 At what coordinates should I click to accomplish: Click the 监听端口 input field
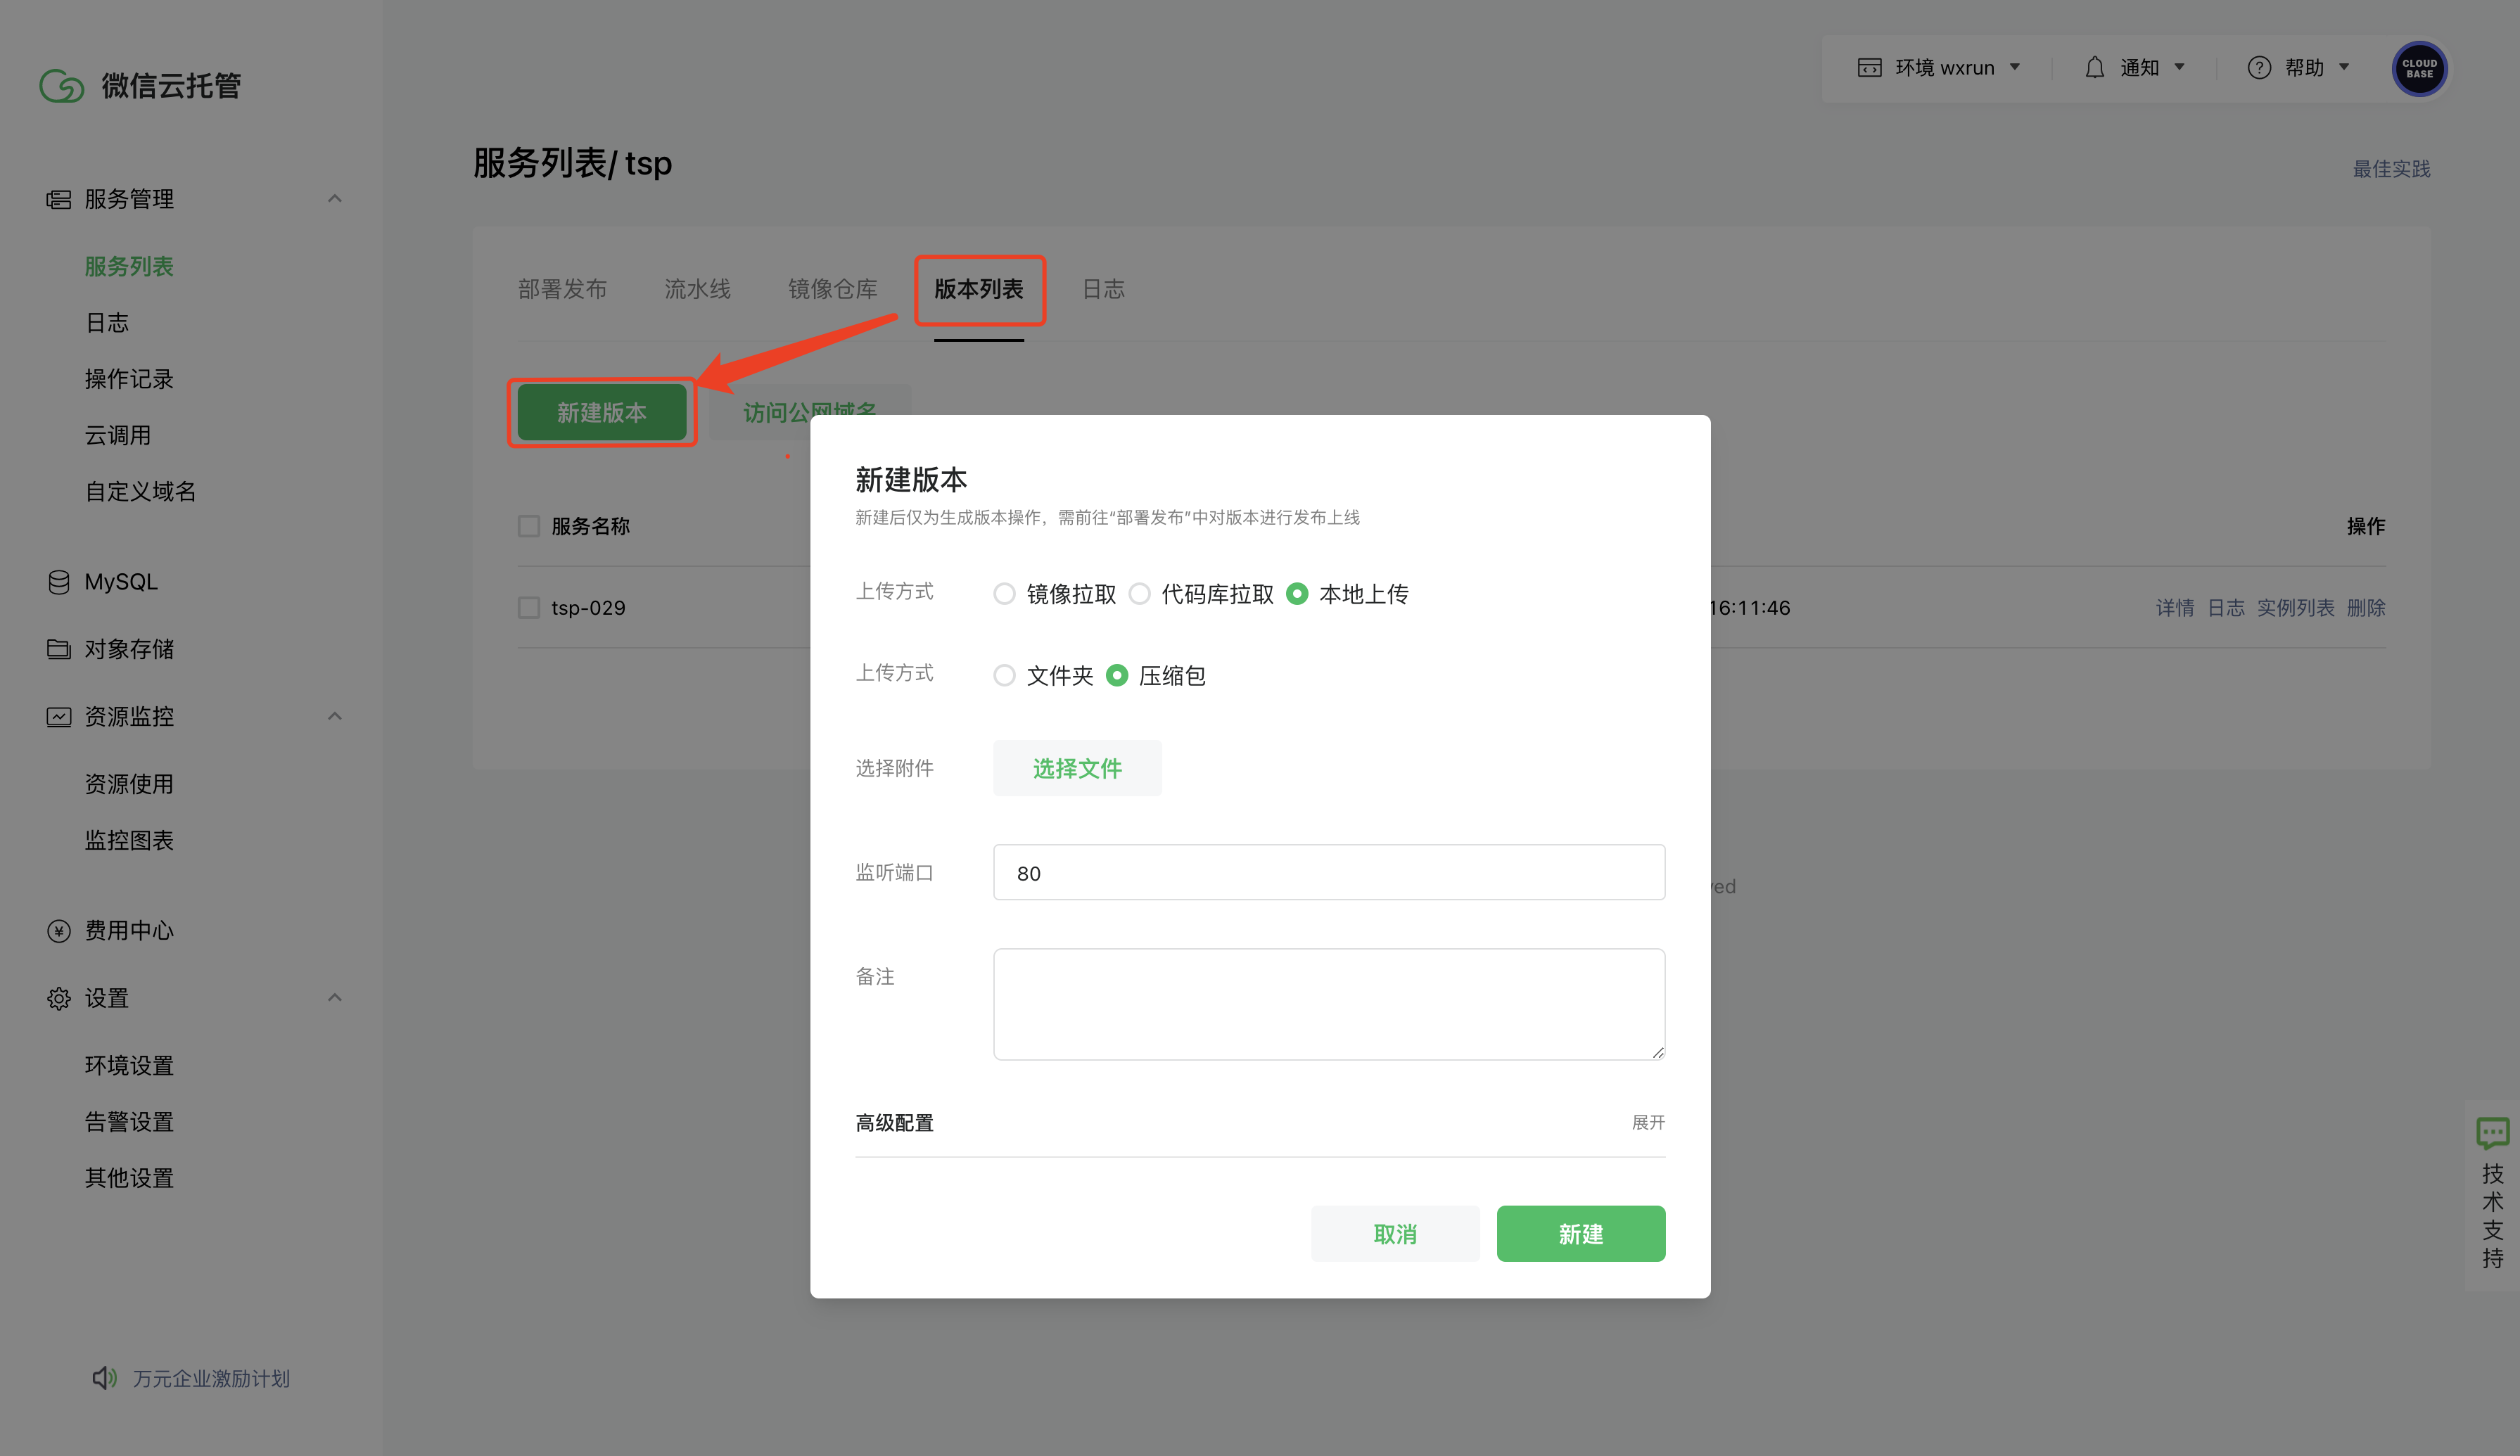tap(1328, 873)
